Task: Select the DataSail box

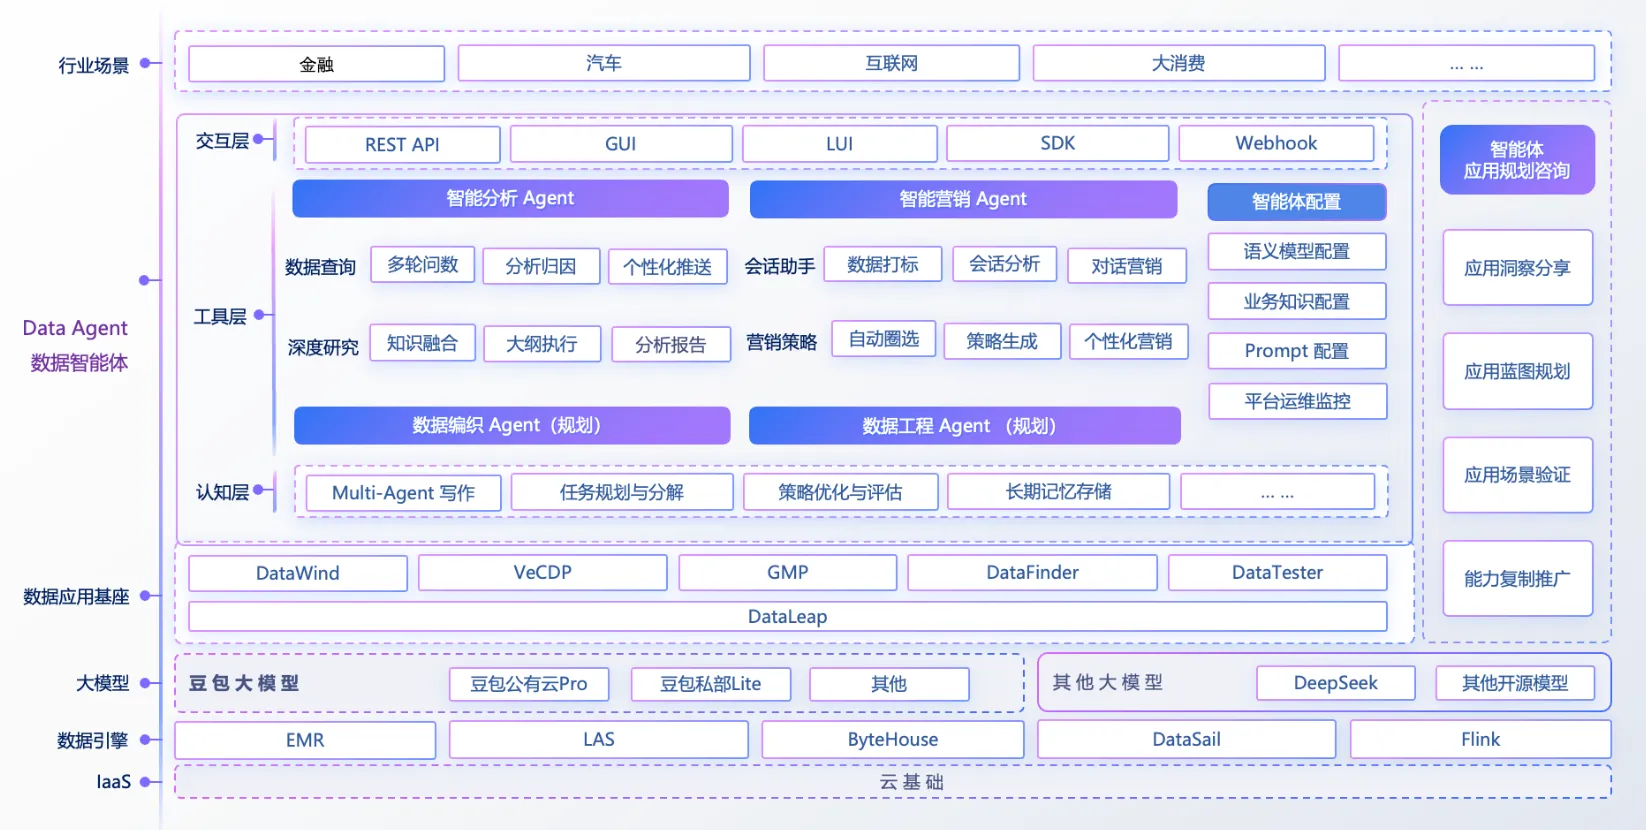Action: [x=1187, y=739]
